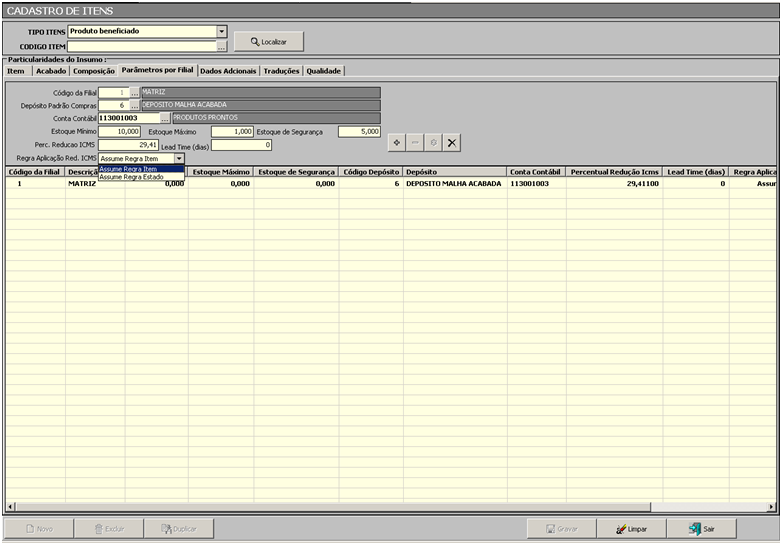Select 'Assume Regra Item' highlighted option

129,169
